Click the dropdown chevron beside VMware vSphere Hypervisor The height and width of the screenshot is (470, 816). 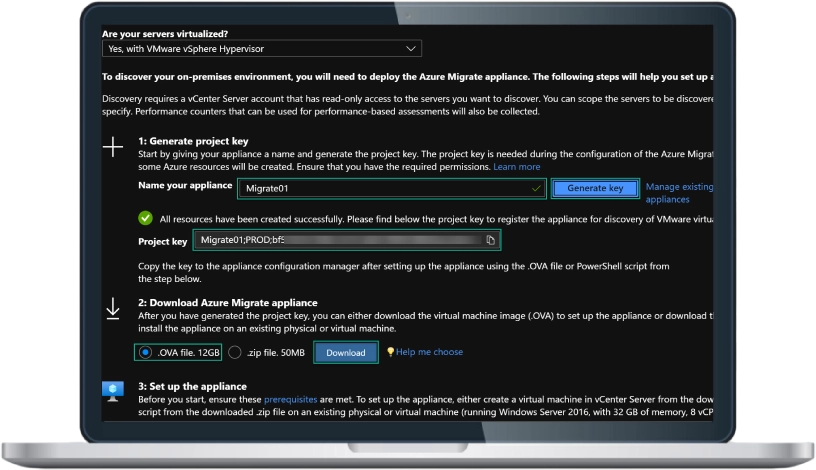[411, 49]
